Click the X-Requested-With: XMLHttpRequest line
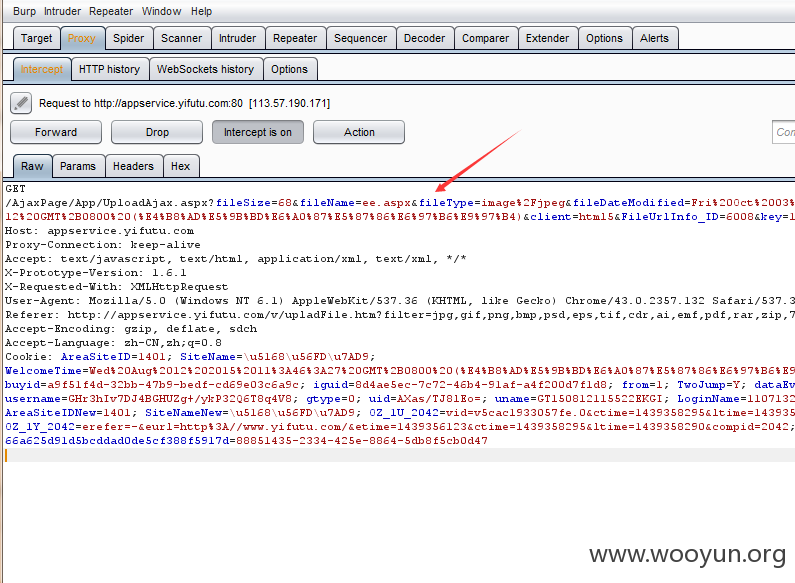The height and width of the screenshot is (583, 795). click(117, 287)
